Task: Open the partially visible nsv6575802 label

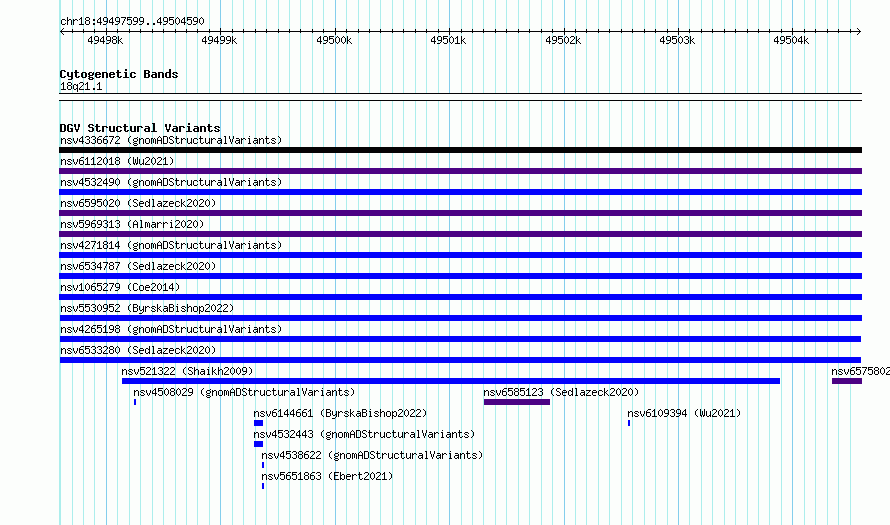Action: (x=860, y=371)
